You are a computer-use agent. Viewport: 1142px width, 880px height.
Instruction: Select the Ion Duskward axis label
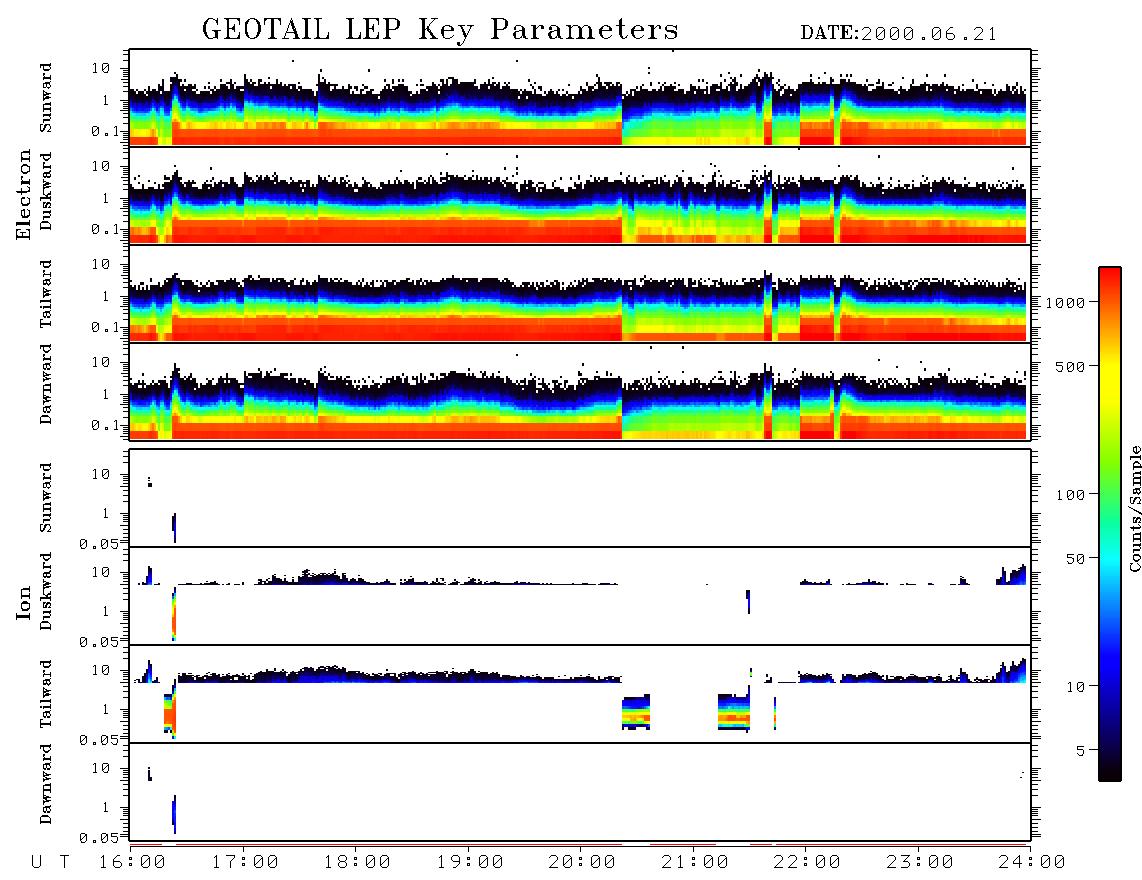coord(46,592)
